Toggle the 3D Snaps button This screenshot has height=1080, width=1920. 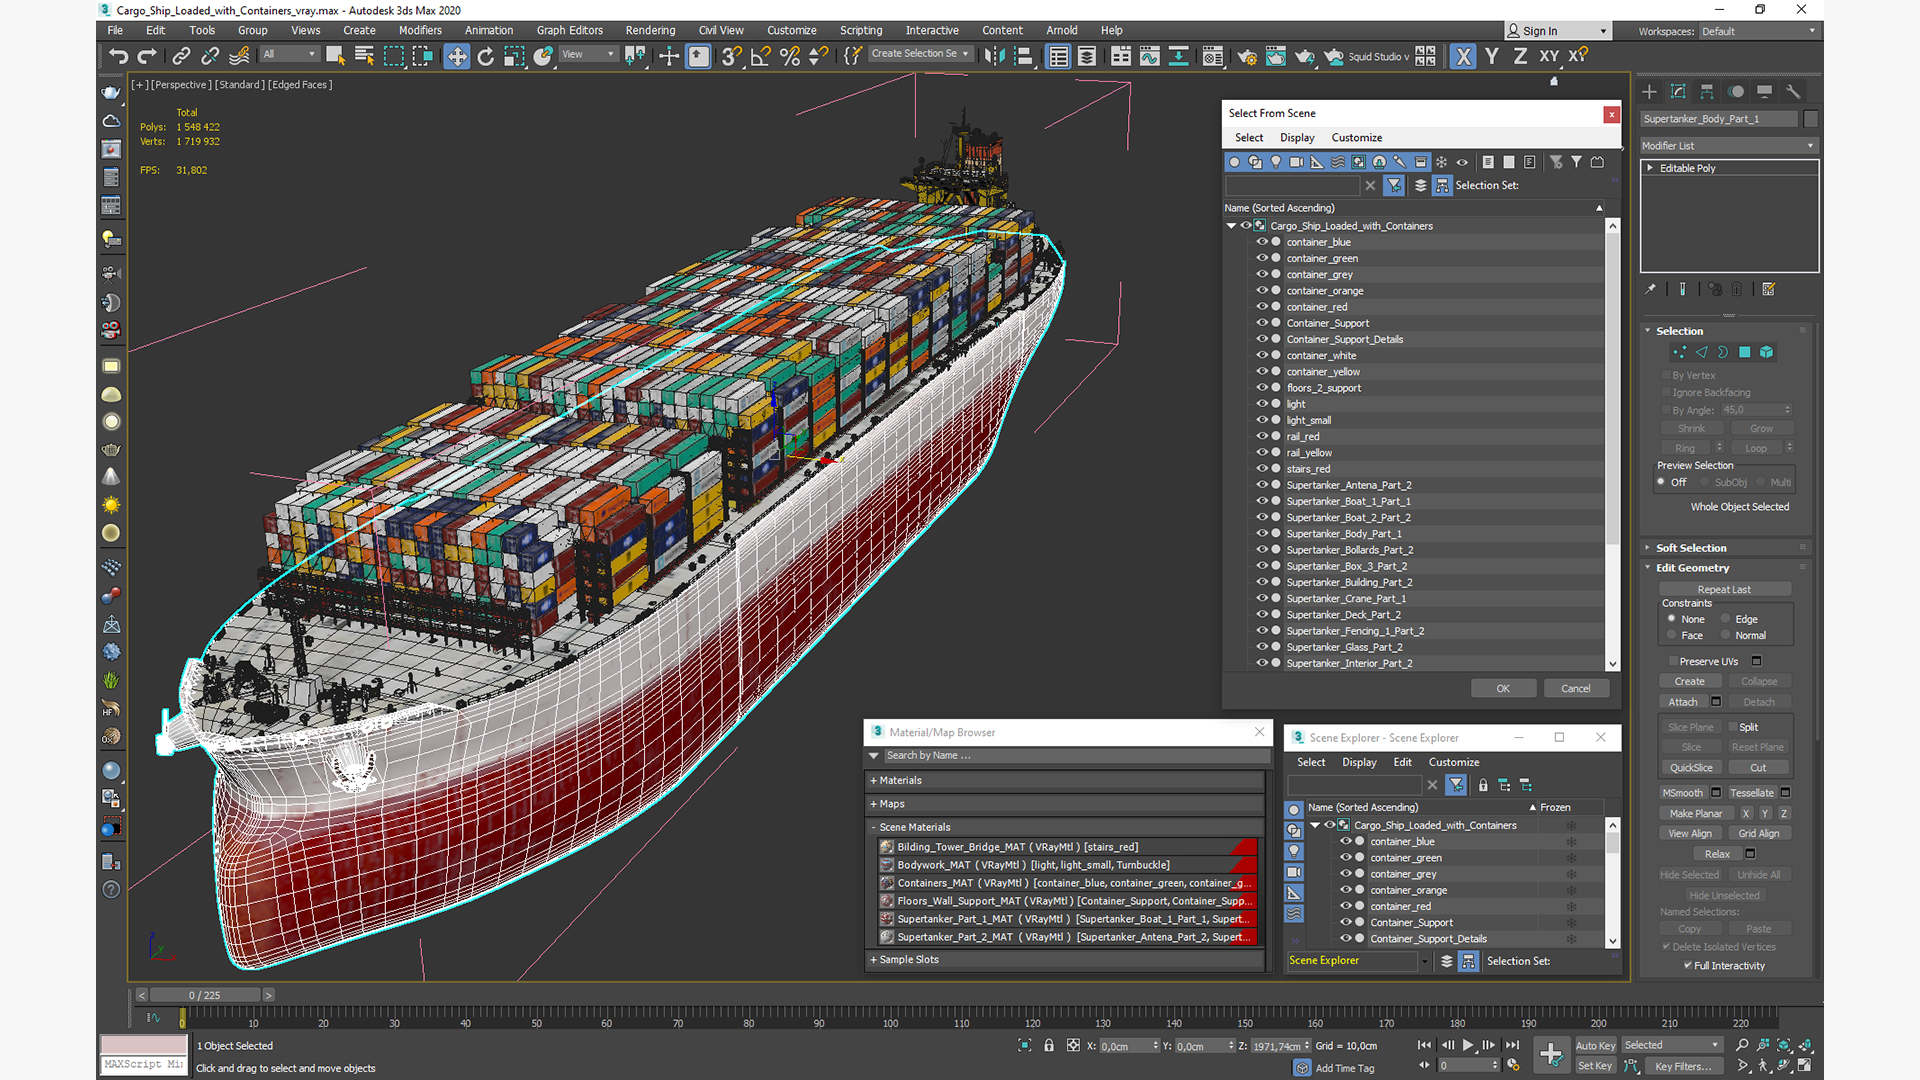tap(732, 56)
